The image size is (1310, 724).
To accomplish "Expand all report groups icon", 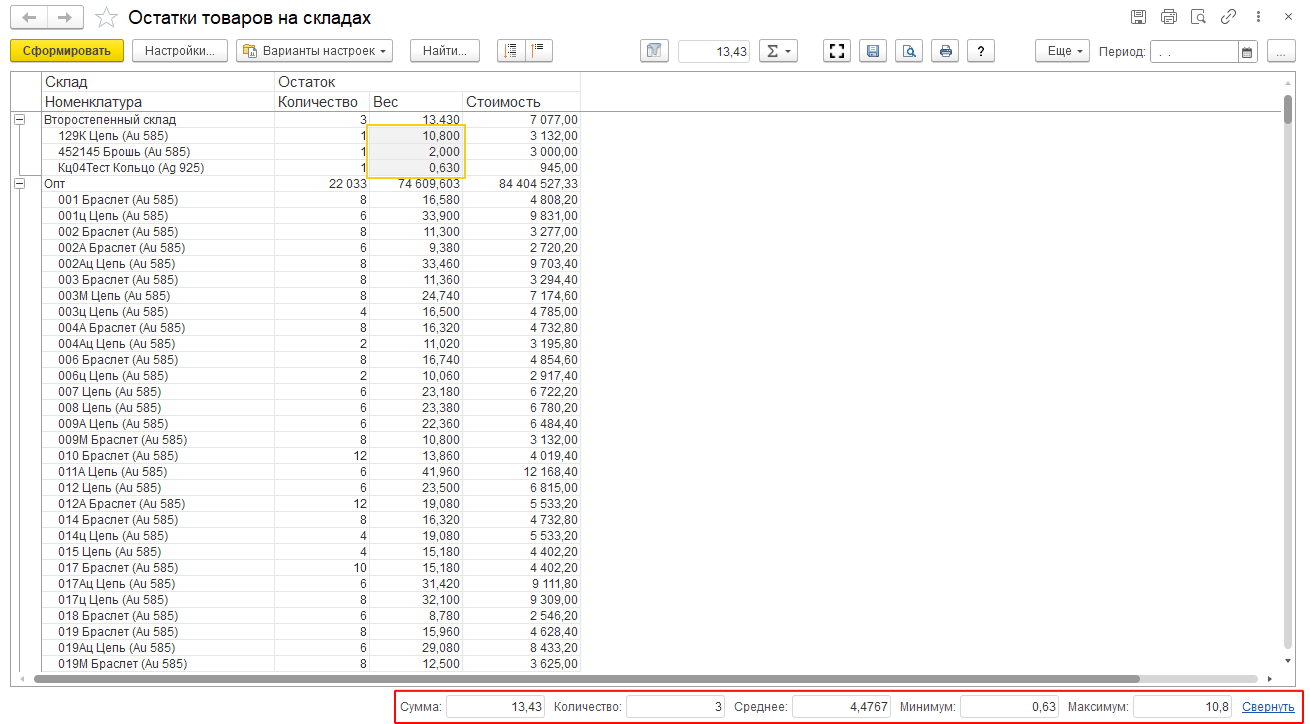I will 511,51.
